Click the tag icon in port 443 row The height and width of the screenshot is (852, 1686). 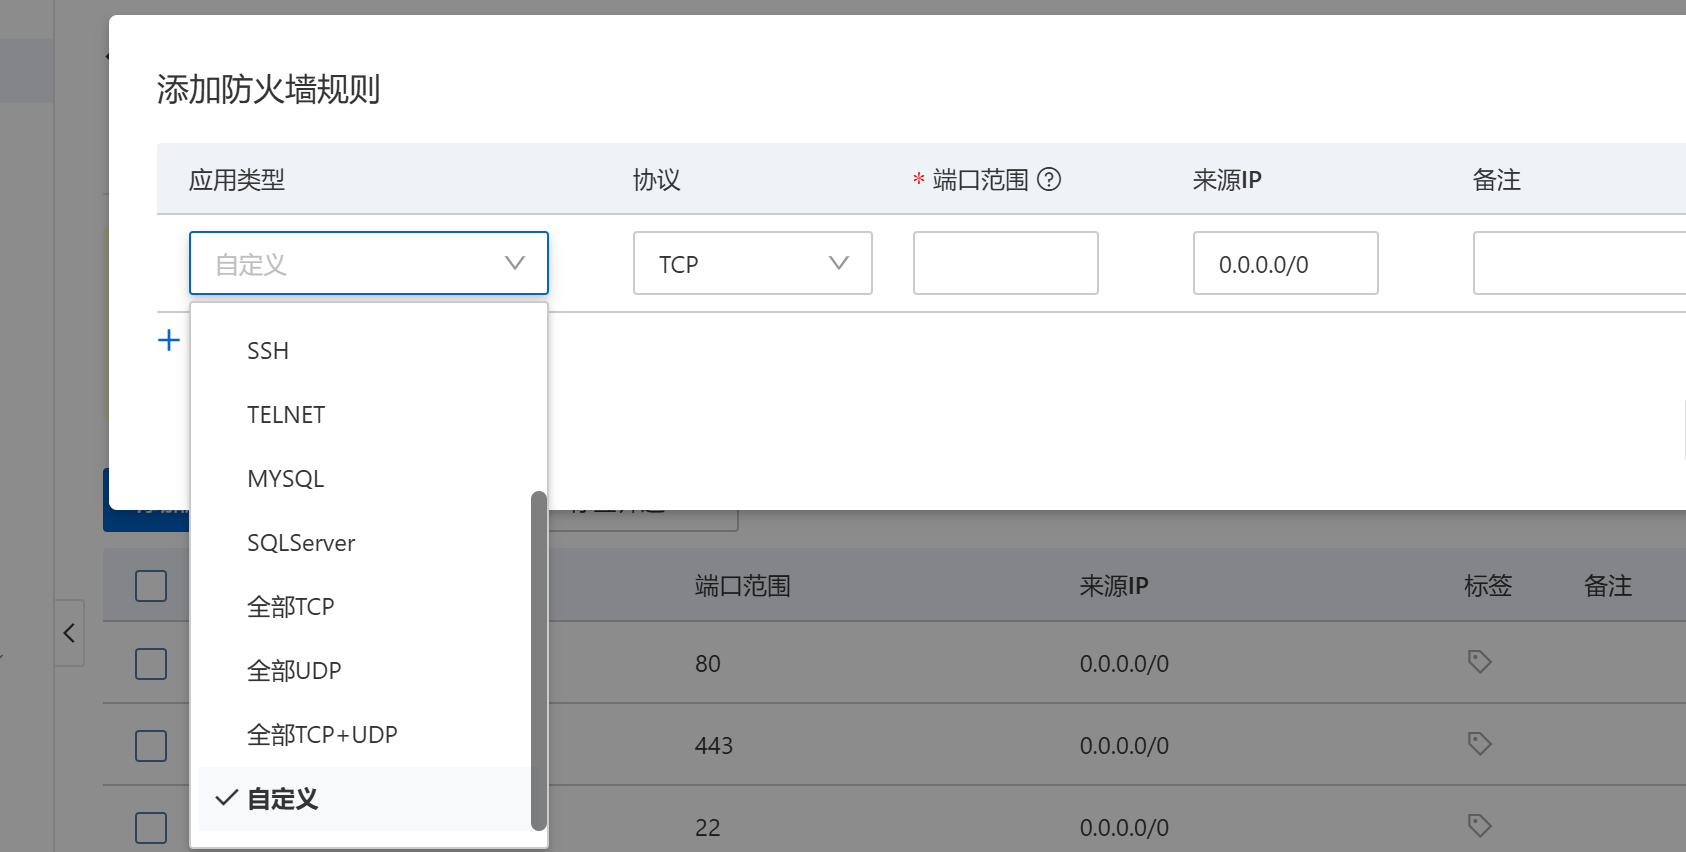click(1479, 743)
